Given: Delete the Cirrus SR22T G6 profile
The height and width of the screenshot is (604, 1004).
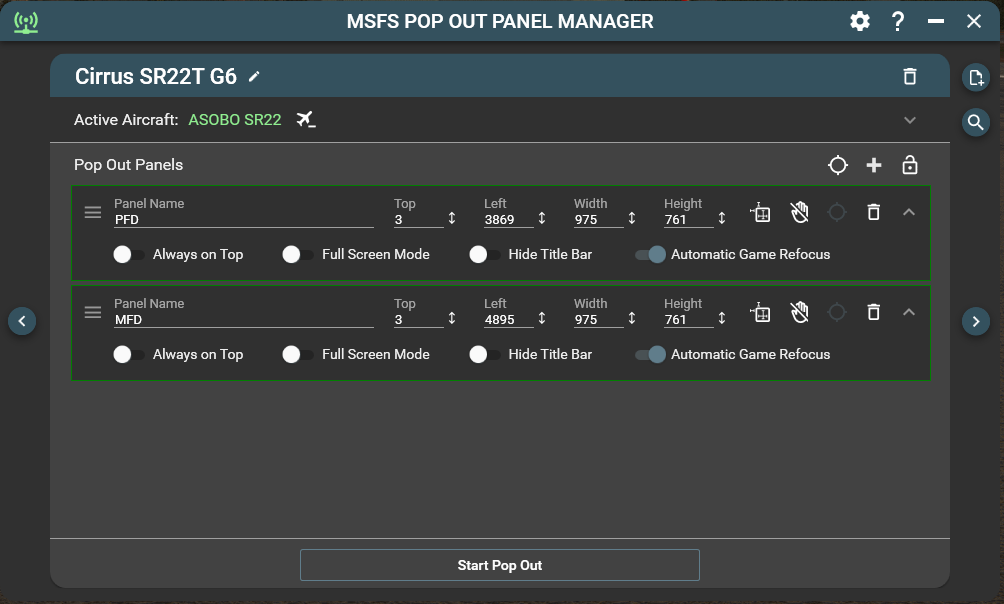Looking at the screenshot, I should [x=909, y=77].
